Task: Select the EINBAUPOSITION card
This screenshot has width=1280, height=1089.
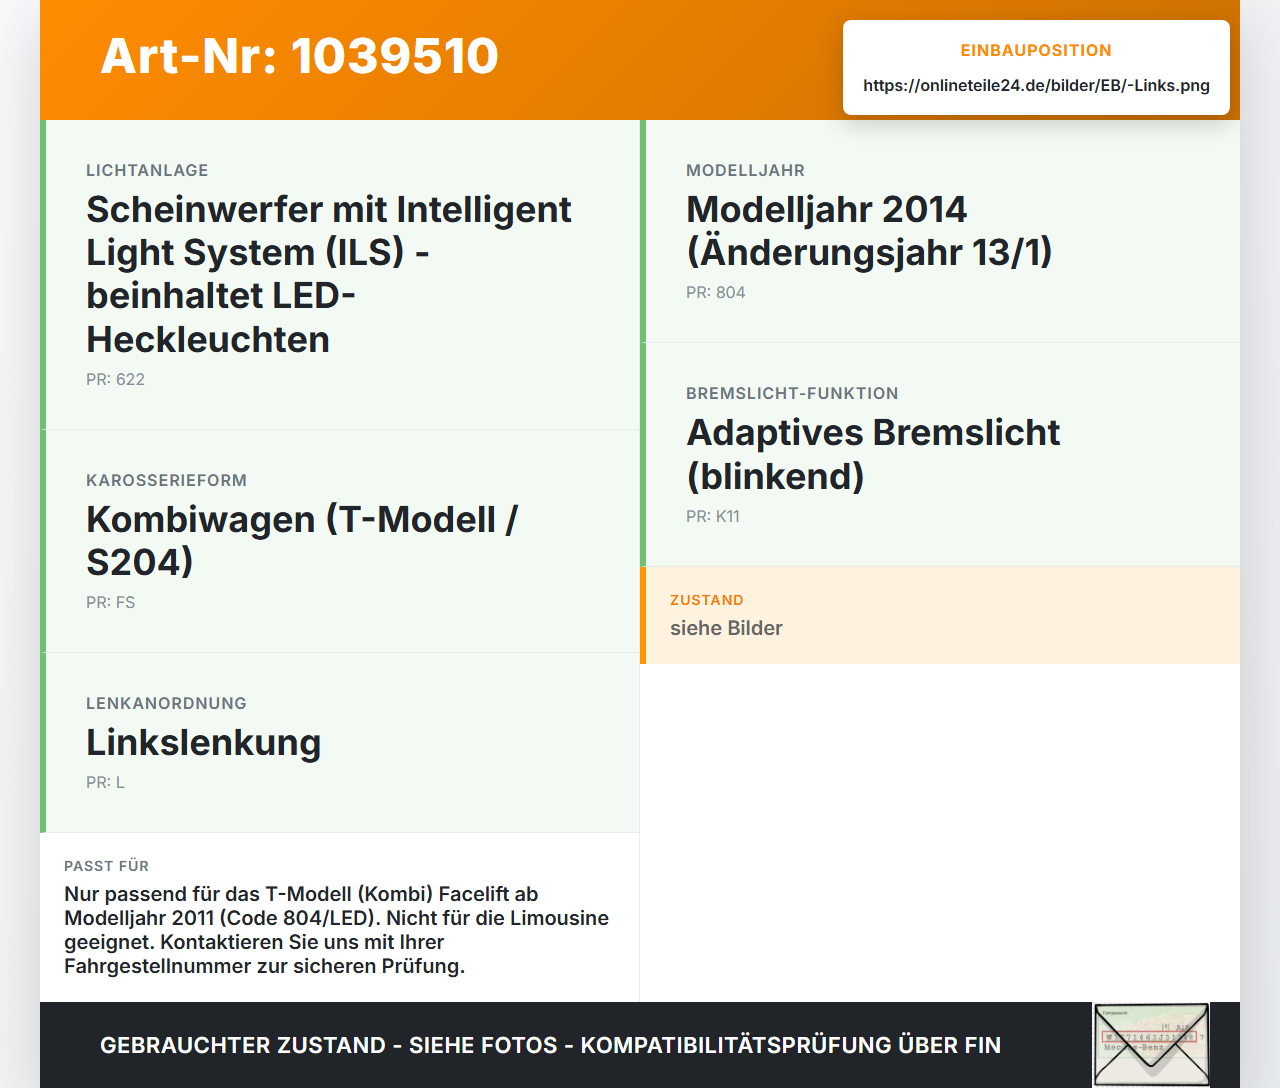Action: (1036, 67)
